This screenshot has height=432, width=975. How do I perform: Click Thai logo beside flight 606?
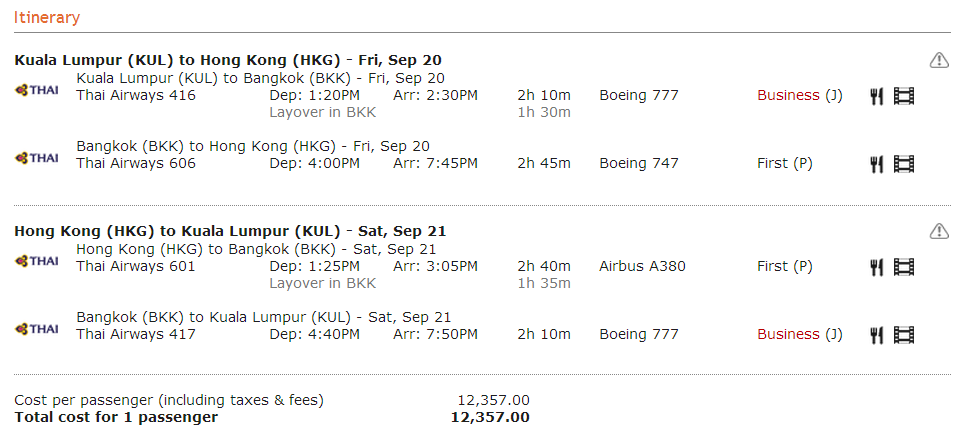point(37,158)
